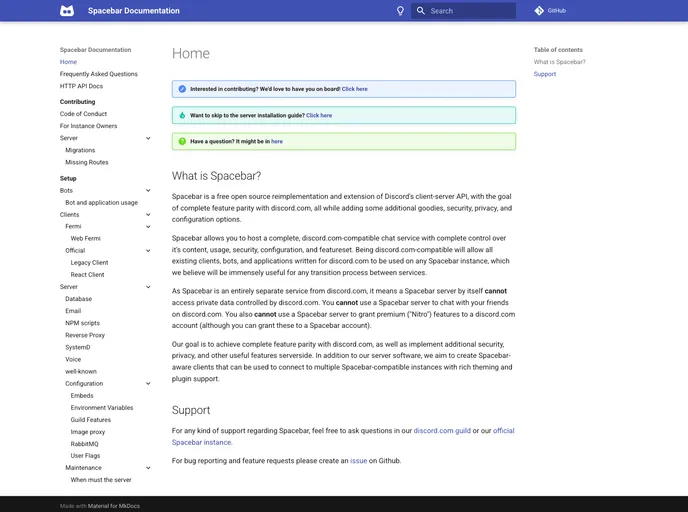
Task: Open Frequently Asked Questions page
Action: click(x=99, y=74)
